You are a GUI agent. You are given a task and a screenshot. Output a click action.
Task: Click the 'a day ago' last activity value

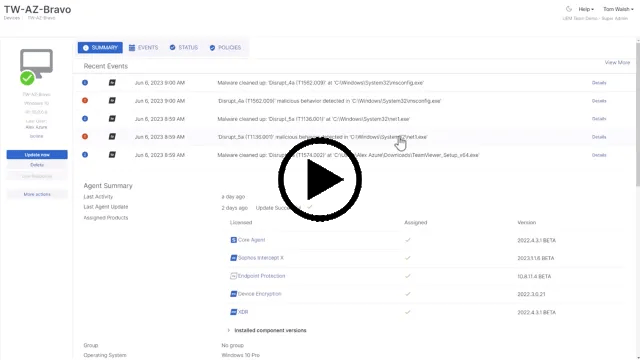(233, 197)
